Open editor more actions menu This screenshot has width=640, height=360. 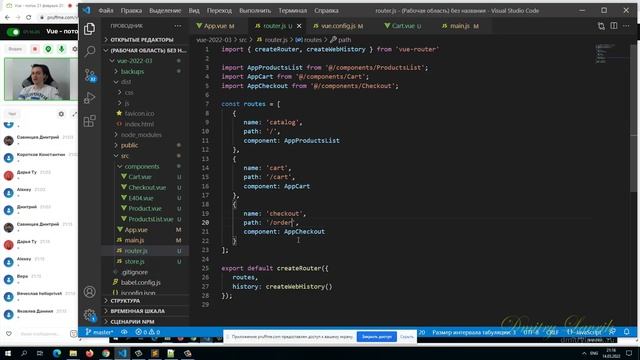626,26
